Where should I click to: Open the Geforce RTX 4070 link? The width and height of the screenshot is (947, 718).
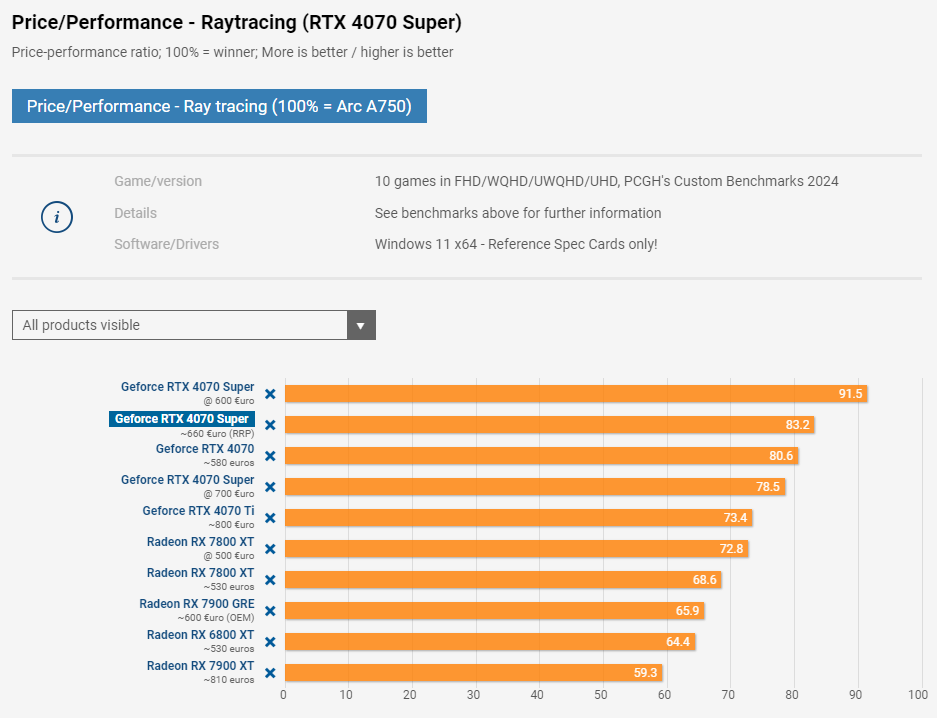(x=205, y=449)
